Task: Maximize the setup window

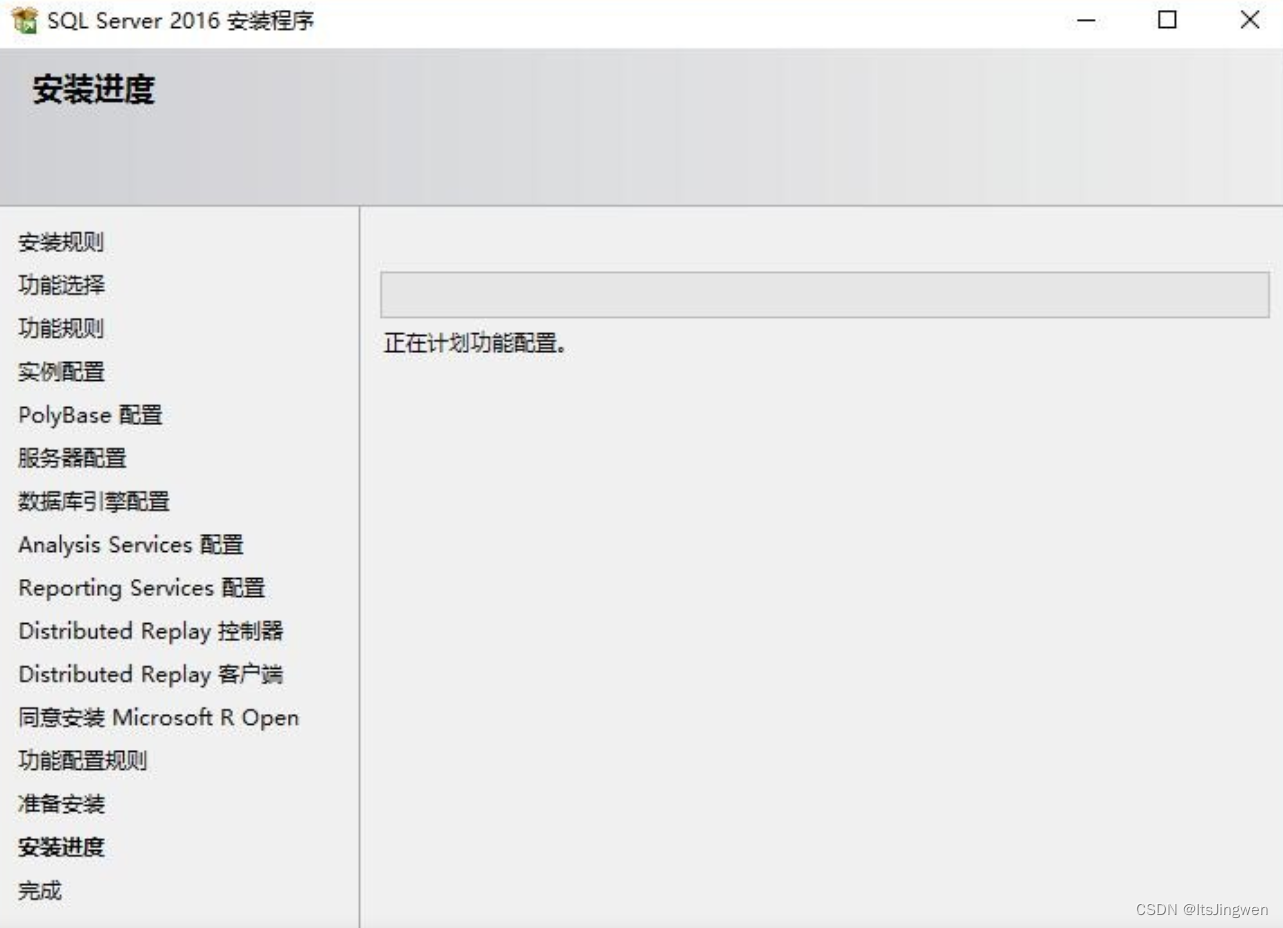Action: [1167, 20]
